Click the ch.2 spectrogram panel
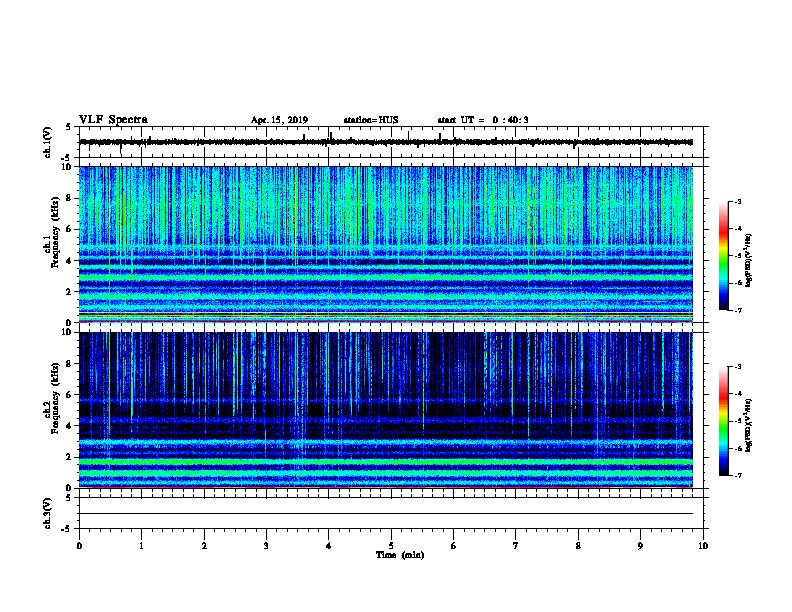 tap(386, 410)
